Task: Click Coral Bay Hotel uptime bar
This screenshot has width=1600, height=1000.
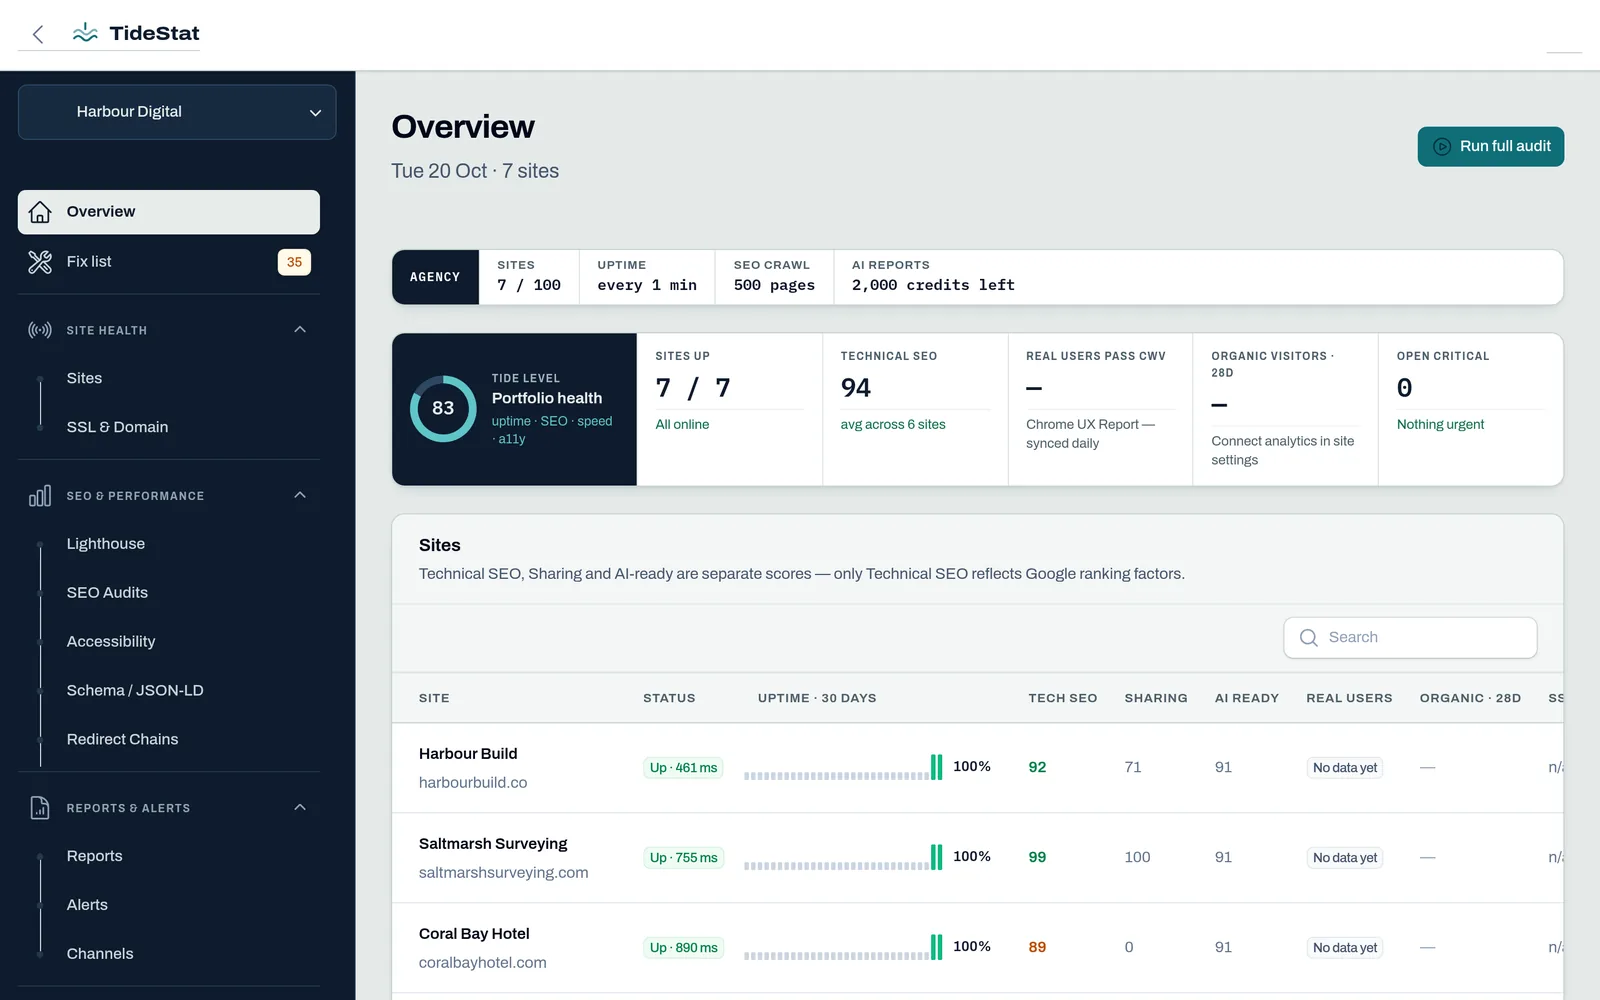Action: [843, 948]
